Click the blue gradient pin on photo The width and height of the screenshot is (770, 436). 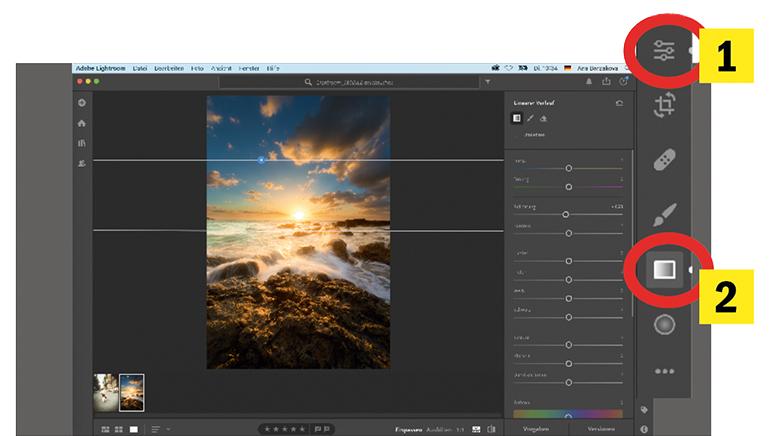[x=261, y=160]
